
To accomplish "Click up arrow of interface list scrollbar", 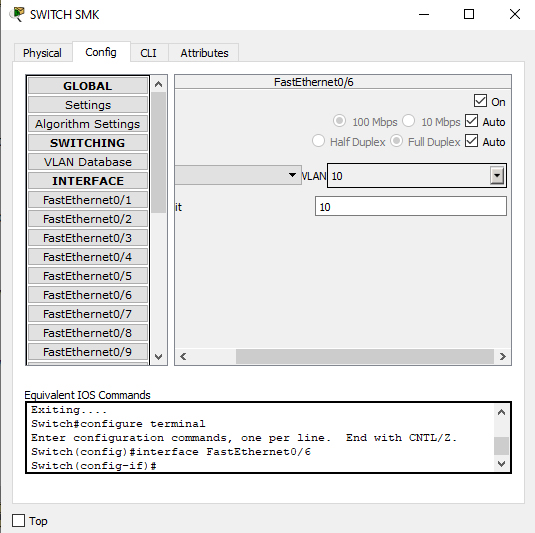I will coord(158,84).
